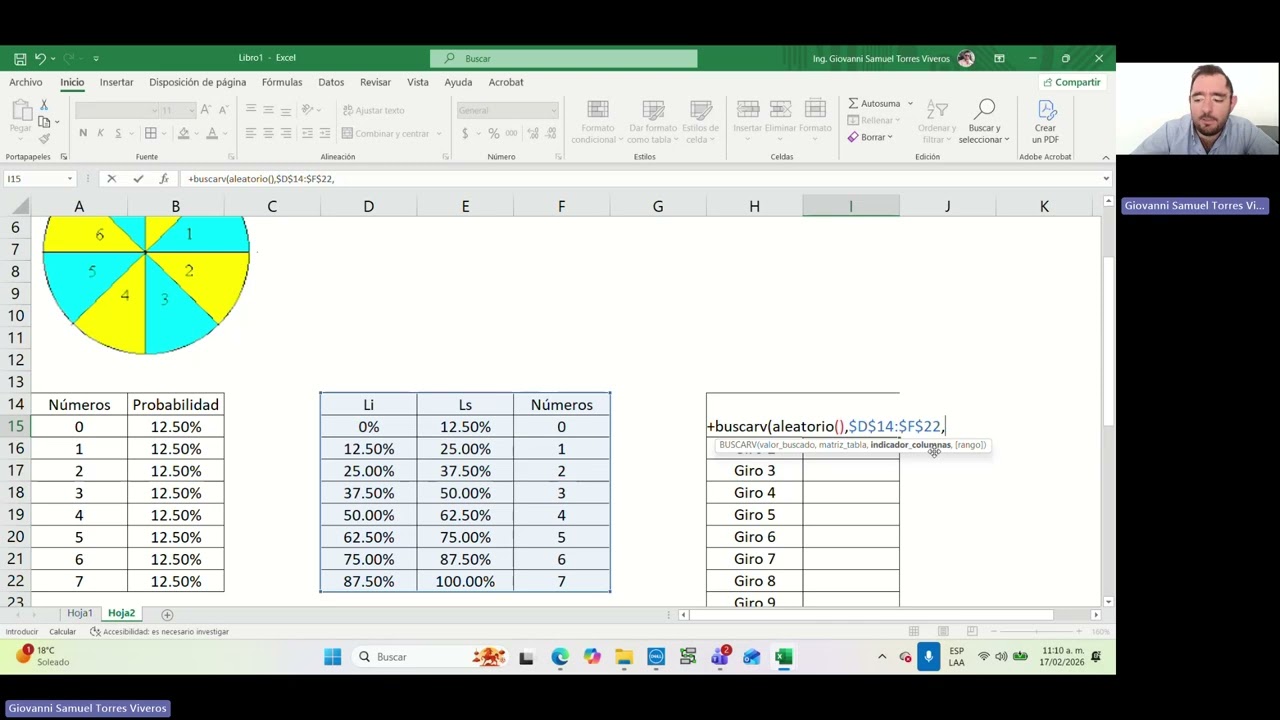
Task: Switch to the Datos ribbon tab
Action: point(331,82)
